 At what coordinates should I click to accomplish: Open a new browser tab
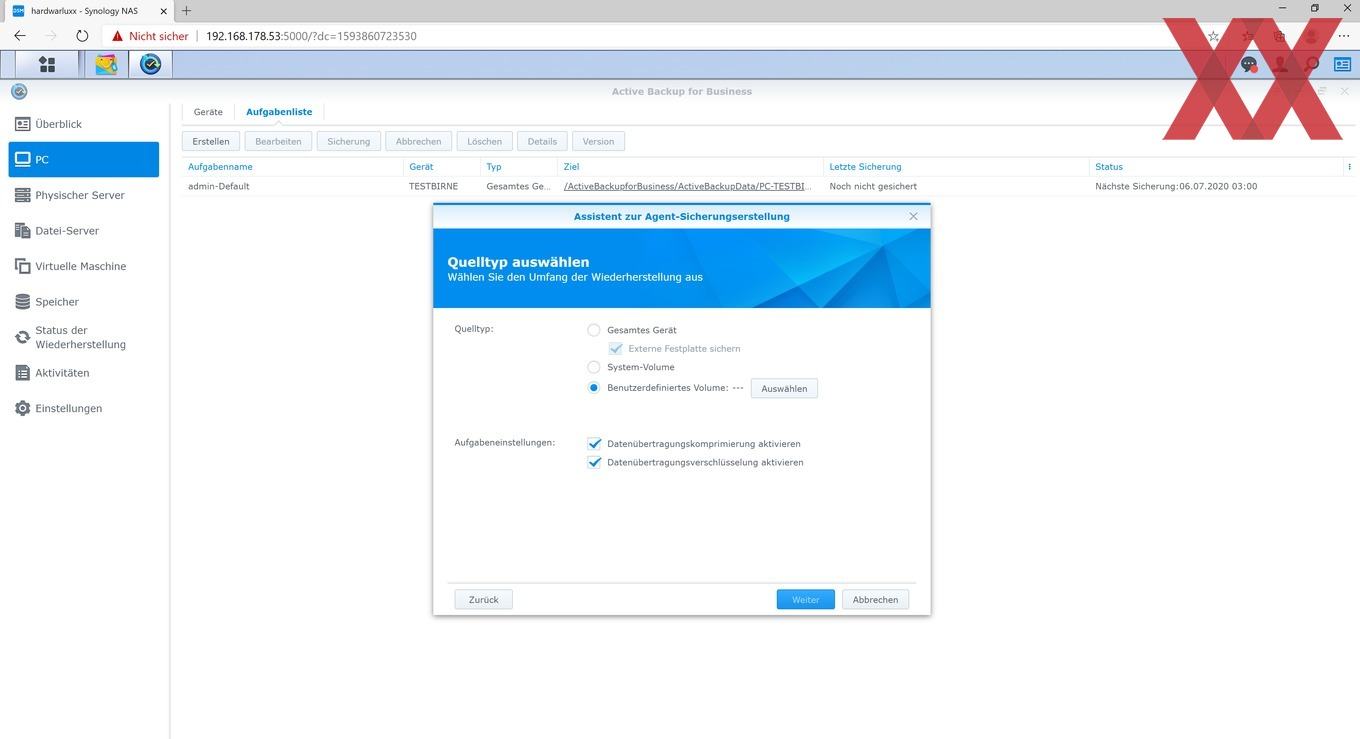[186, 11]
